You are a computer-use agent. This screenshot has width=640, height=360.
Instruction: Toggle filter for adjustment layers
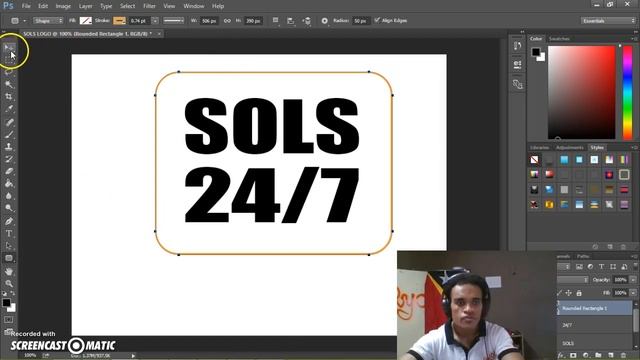(590, 267)
